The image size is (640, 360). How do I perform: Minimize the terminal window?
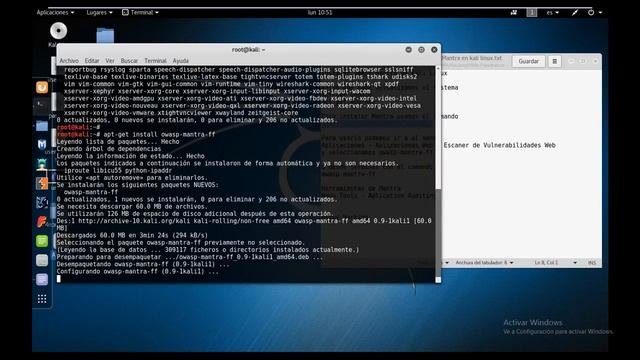pos(409,50)
